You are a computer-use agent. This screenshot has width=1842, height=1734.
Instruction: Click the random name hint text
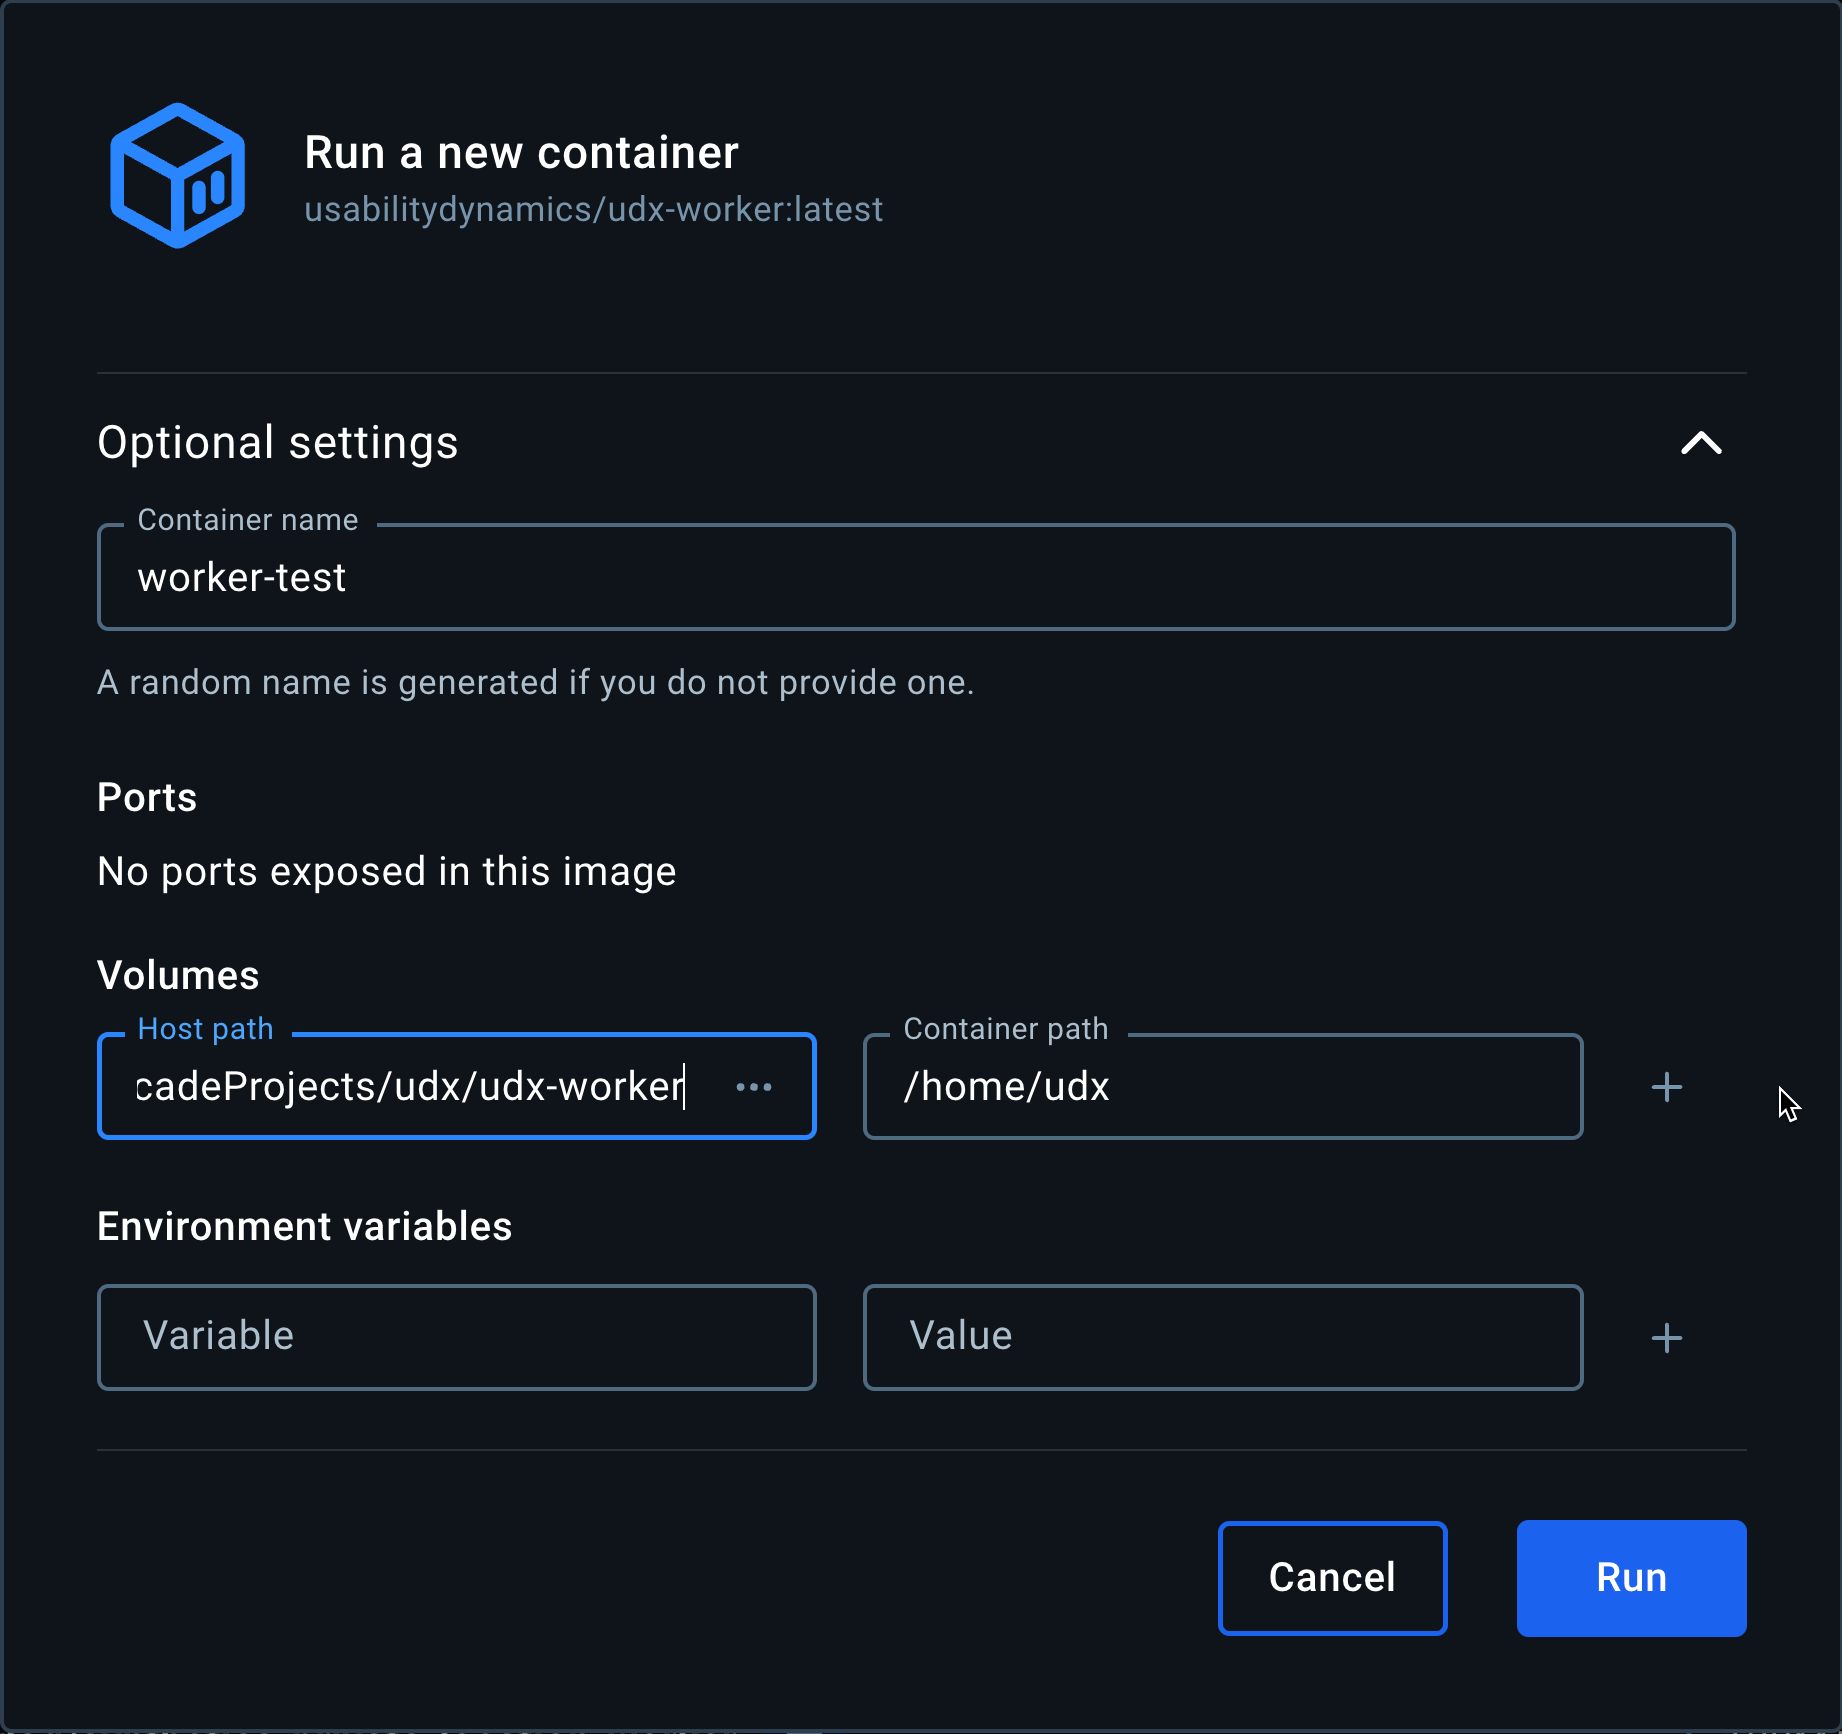point(535,682)
